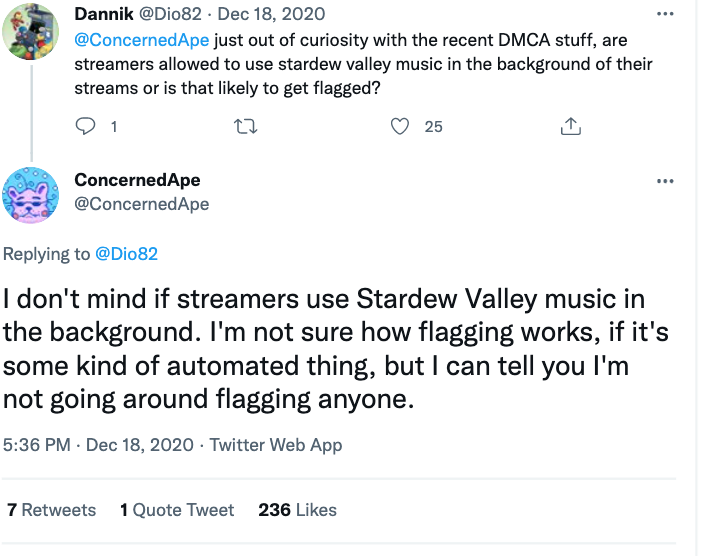702x556 pixels.
Task: Open ConcernedApe's avatar
Action: [33, 194]
